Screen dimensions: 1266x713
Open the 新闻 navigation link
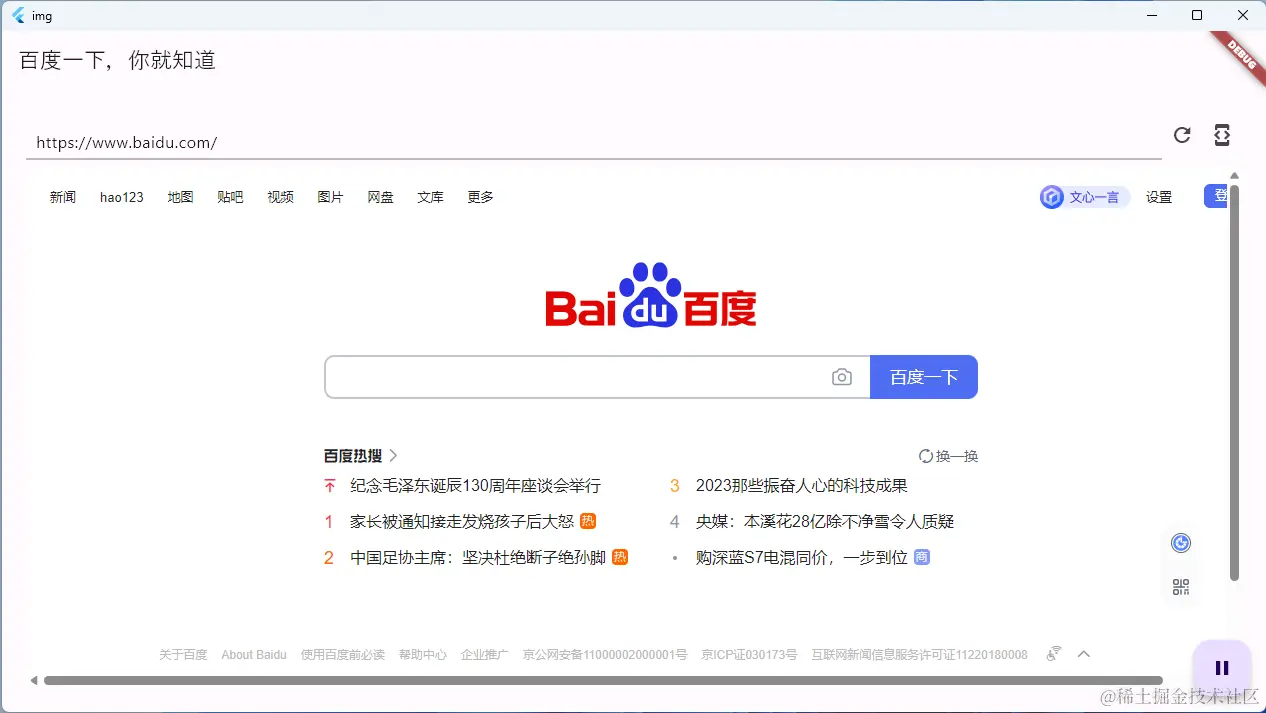(x=63, y=197)
